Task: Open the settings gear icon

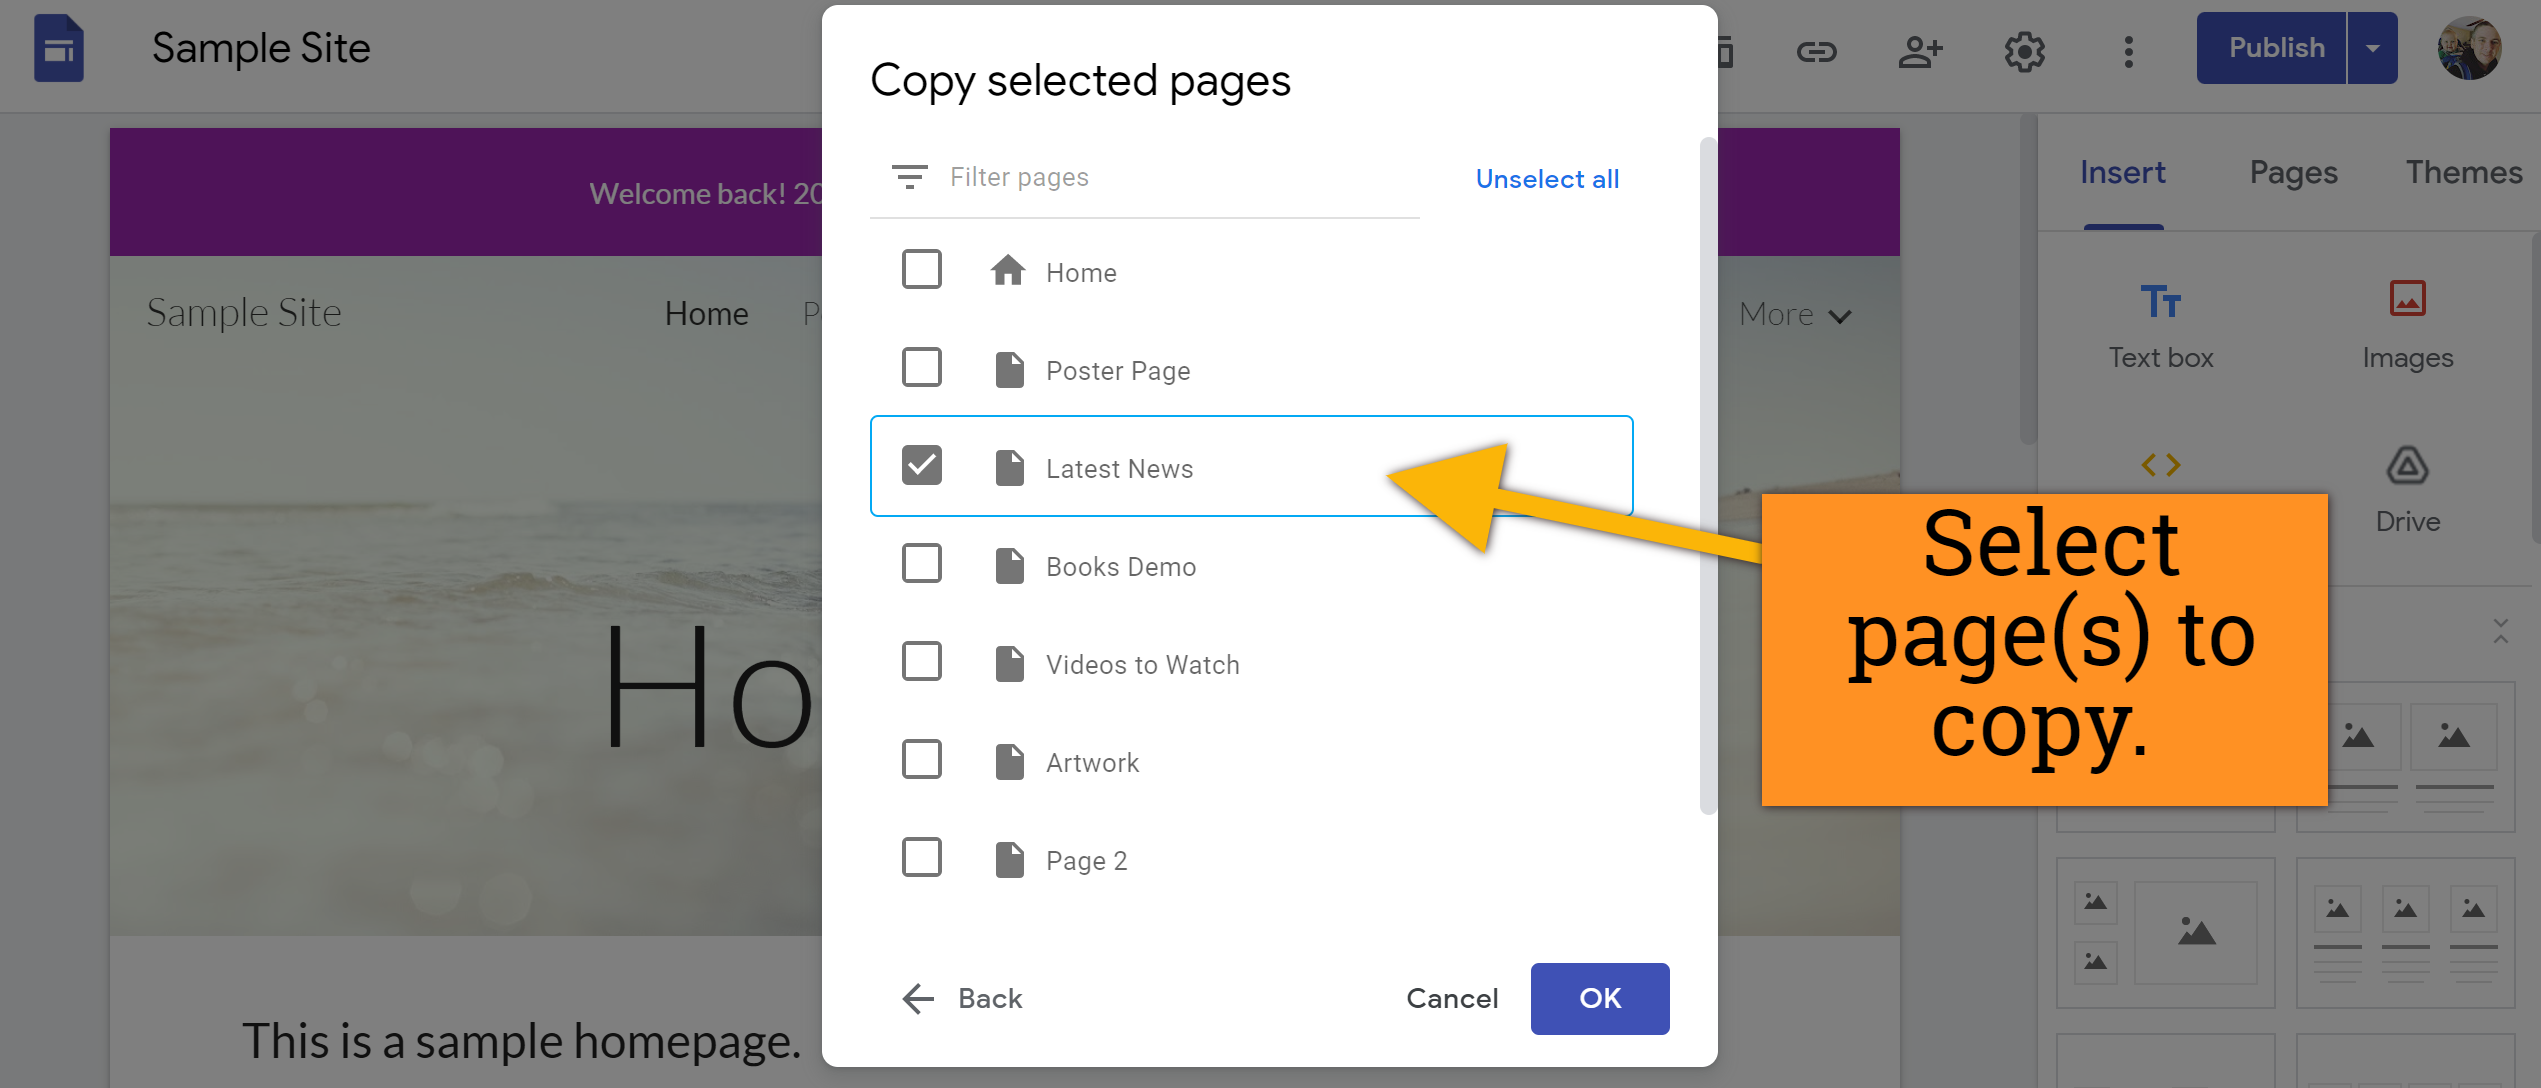Action: pyautogui.click(x=2024, y=51)
